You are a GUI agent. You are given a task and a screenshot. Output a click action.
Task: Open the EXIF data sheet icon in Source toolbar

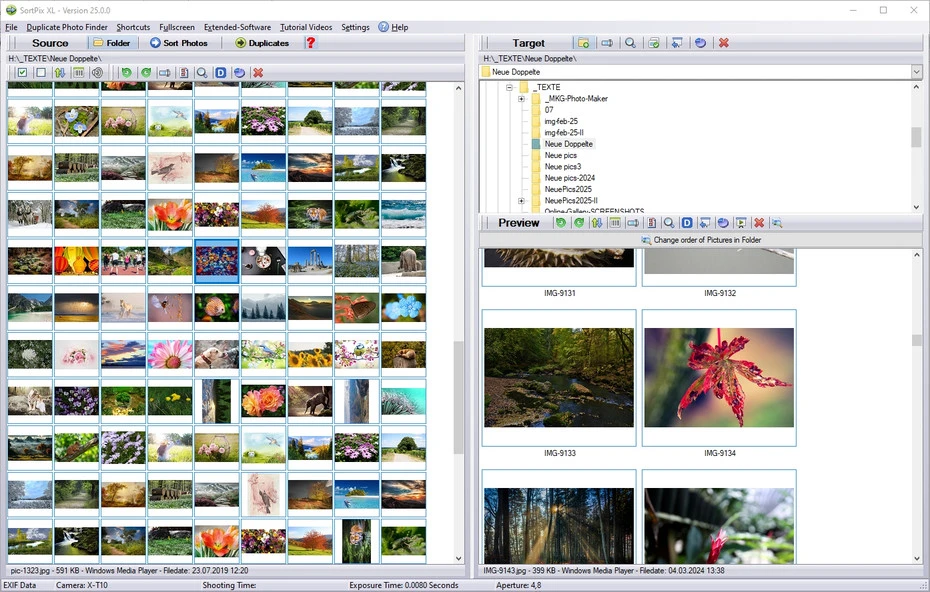[182, 72]
